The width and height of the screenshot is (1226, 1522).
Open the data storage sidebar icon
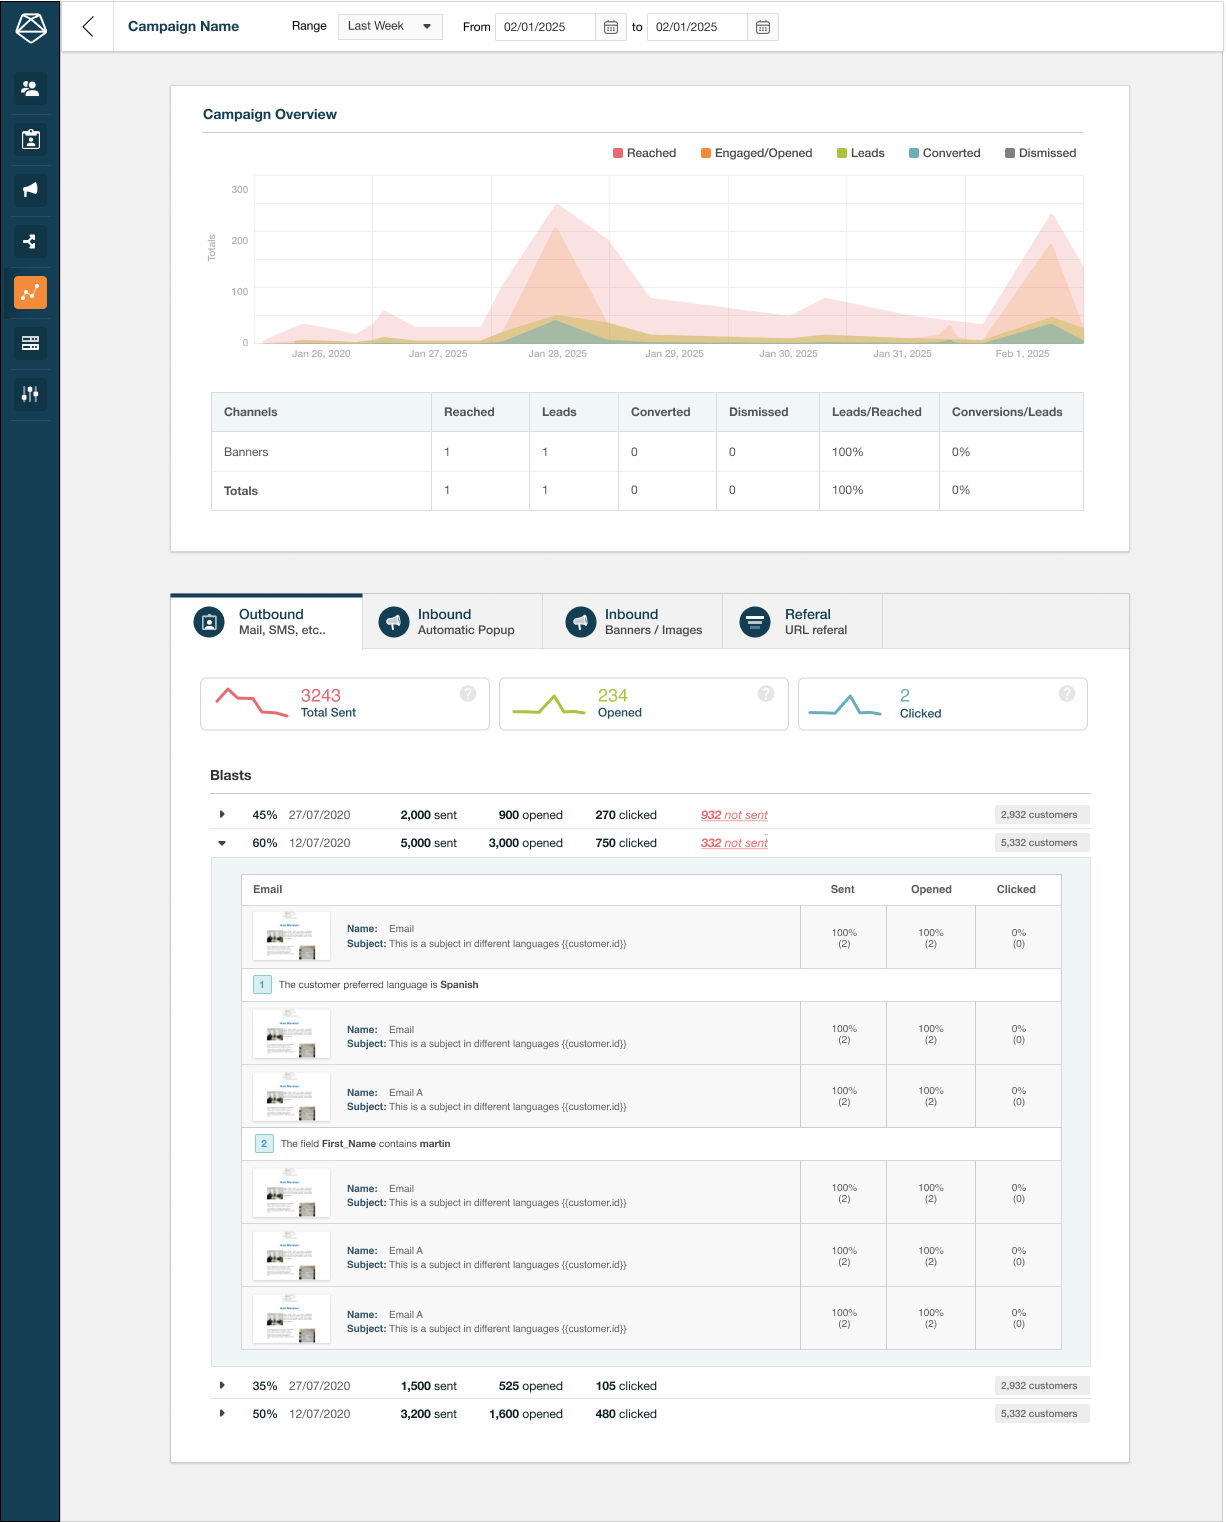[31, 343]
